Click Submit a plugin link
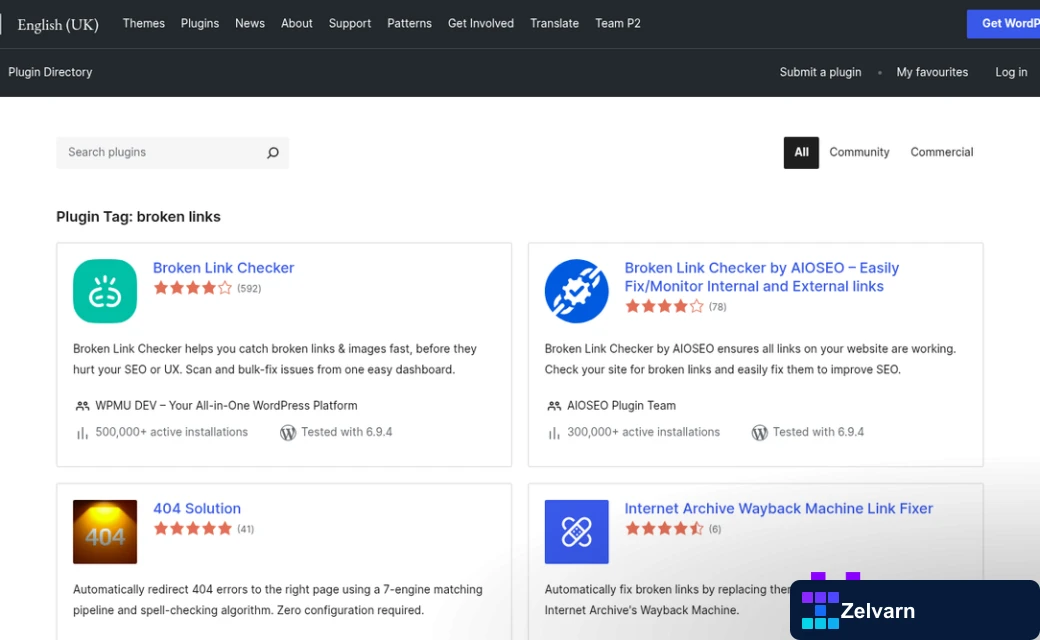1040x640 pixels. [820, 72]
